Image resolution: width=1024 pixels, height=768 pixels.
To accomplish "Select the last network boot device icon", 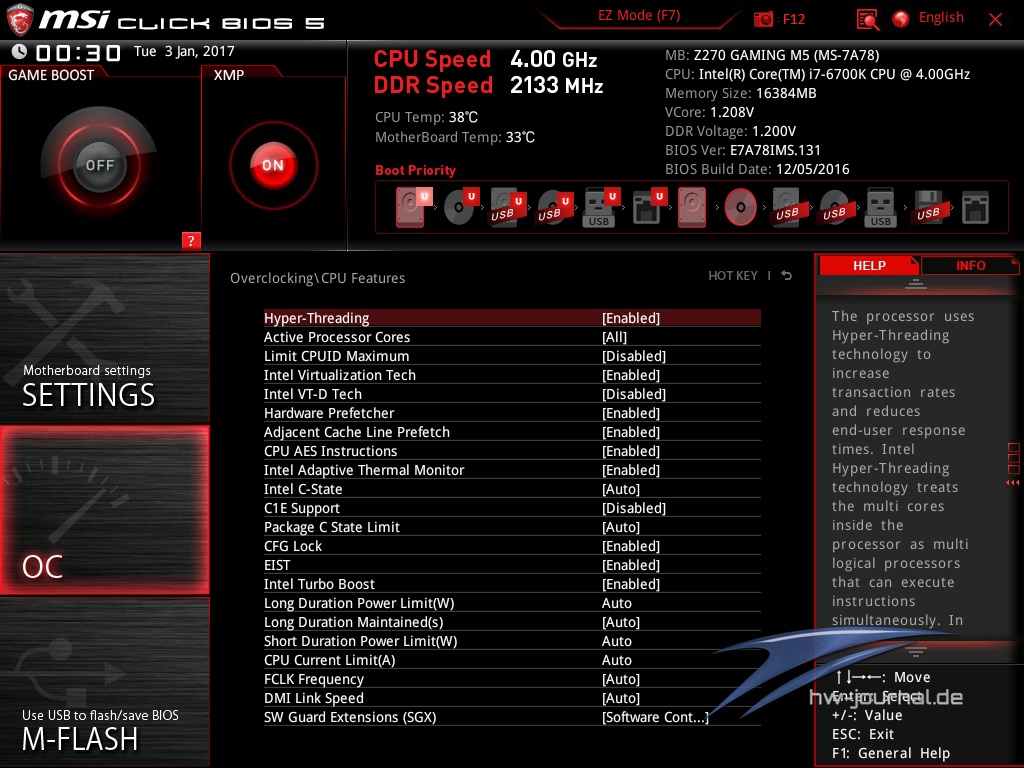I will tap(974, 207).
